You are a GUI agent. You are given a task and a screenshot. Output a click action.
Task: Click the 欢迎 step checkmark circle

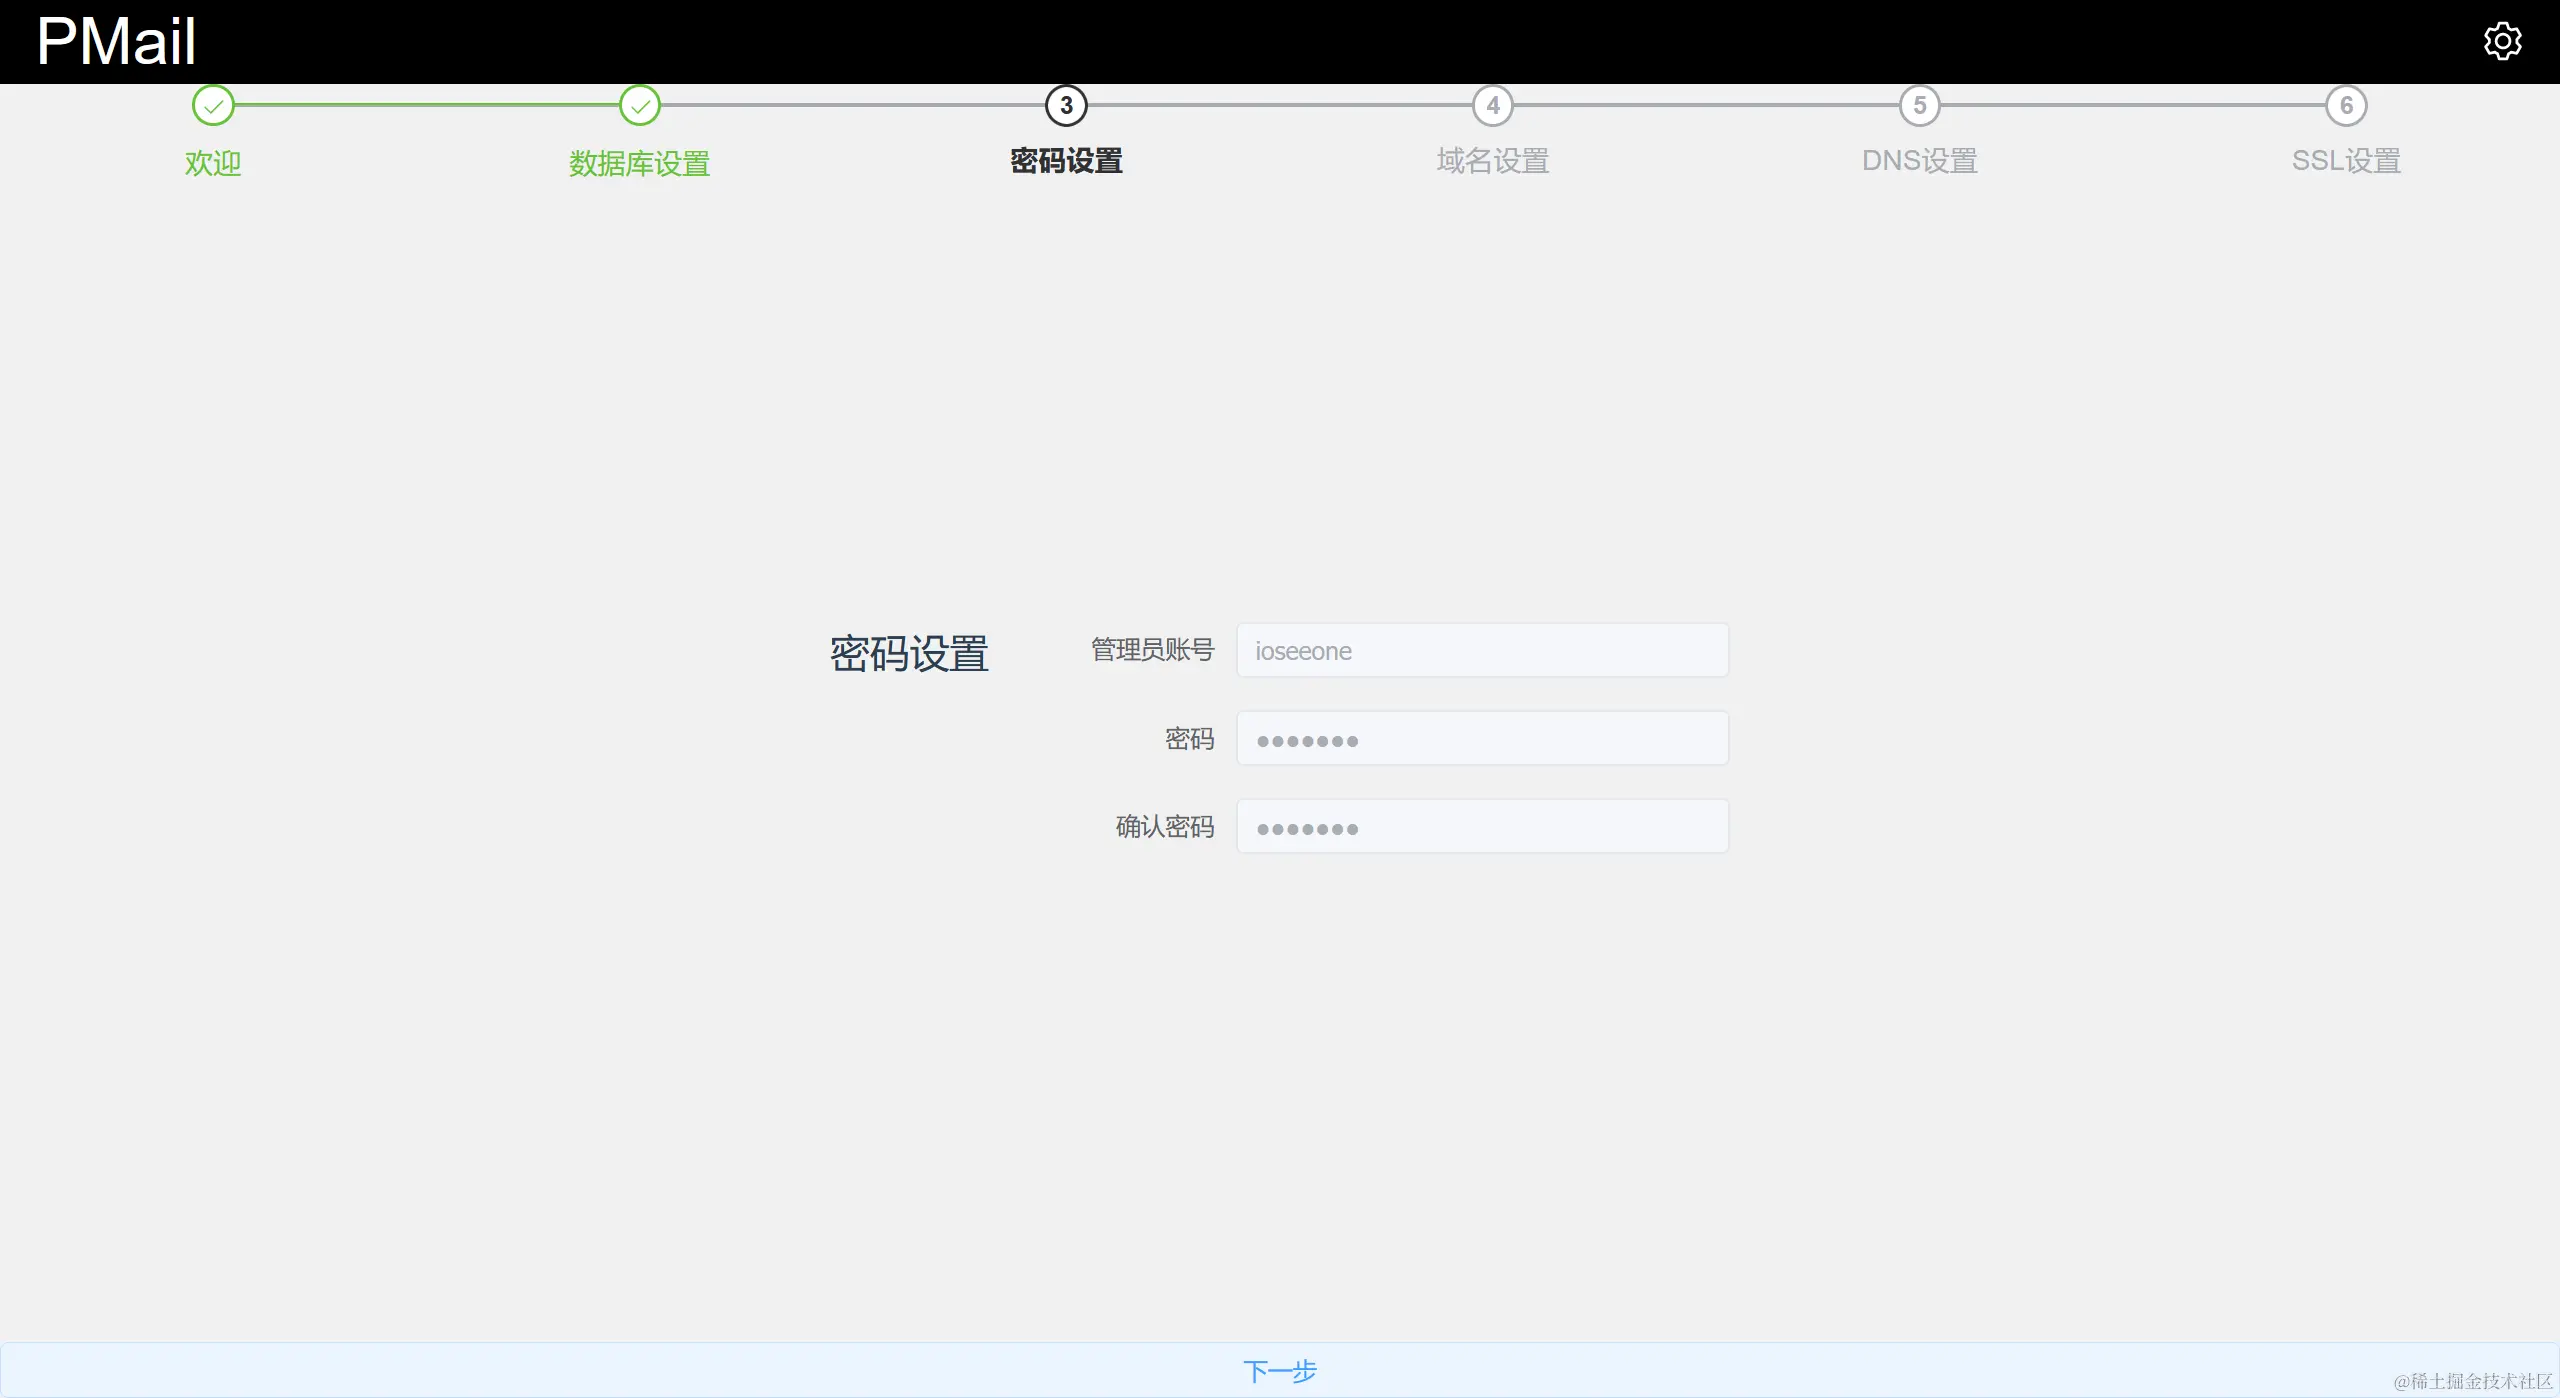pyautogui.click(x=213, y=105)
